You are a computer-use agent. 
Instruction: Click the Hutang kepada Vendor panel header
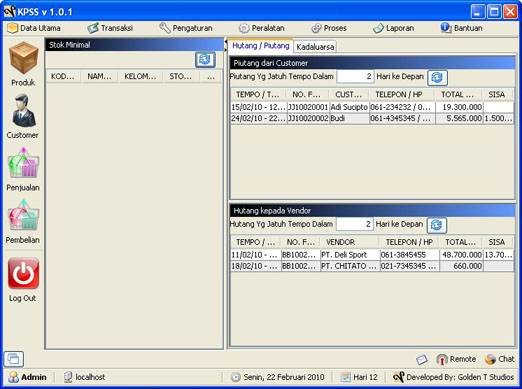[x=372, y=211]
